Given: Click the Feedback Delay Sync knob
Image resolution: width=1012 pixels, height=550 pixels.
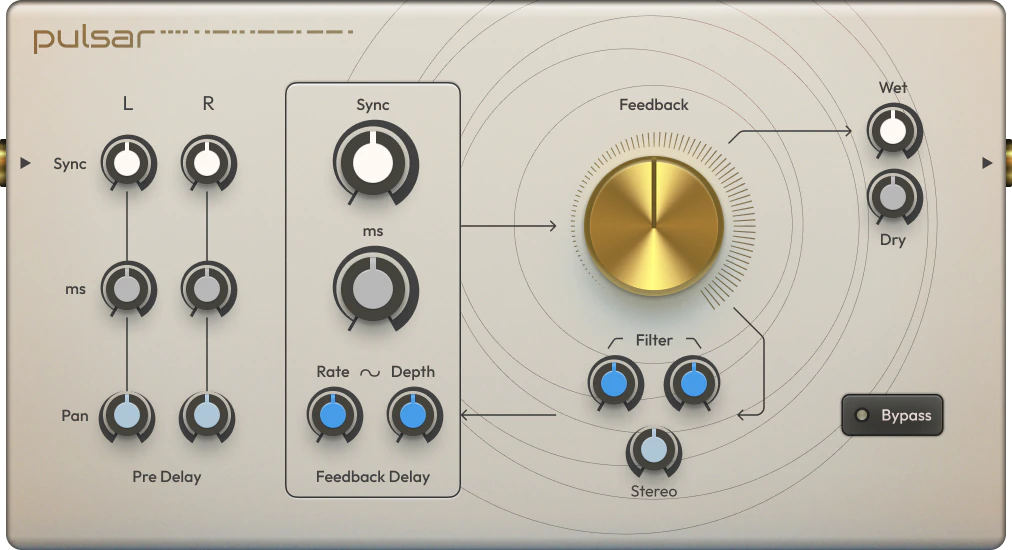Looking at the screenshot, I should 374,162.
